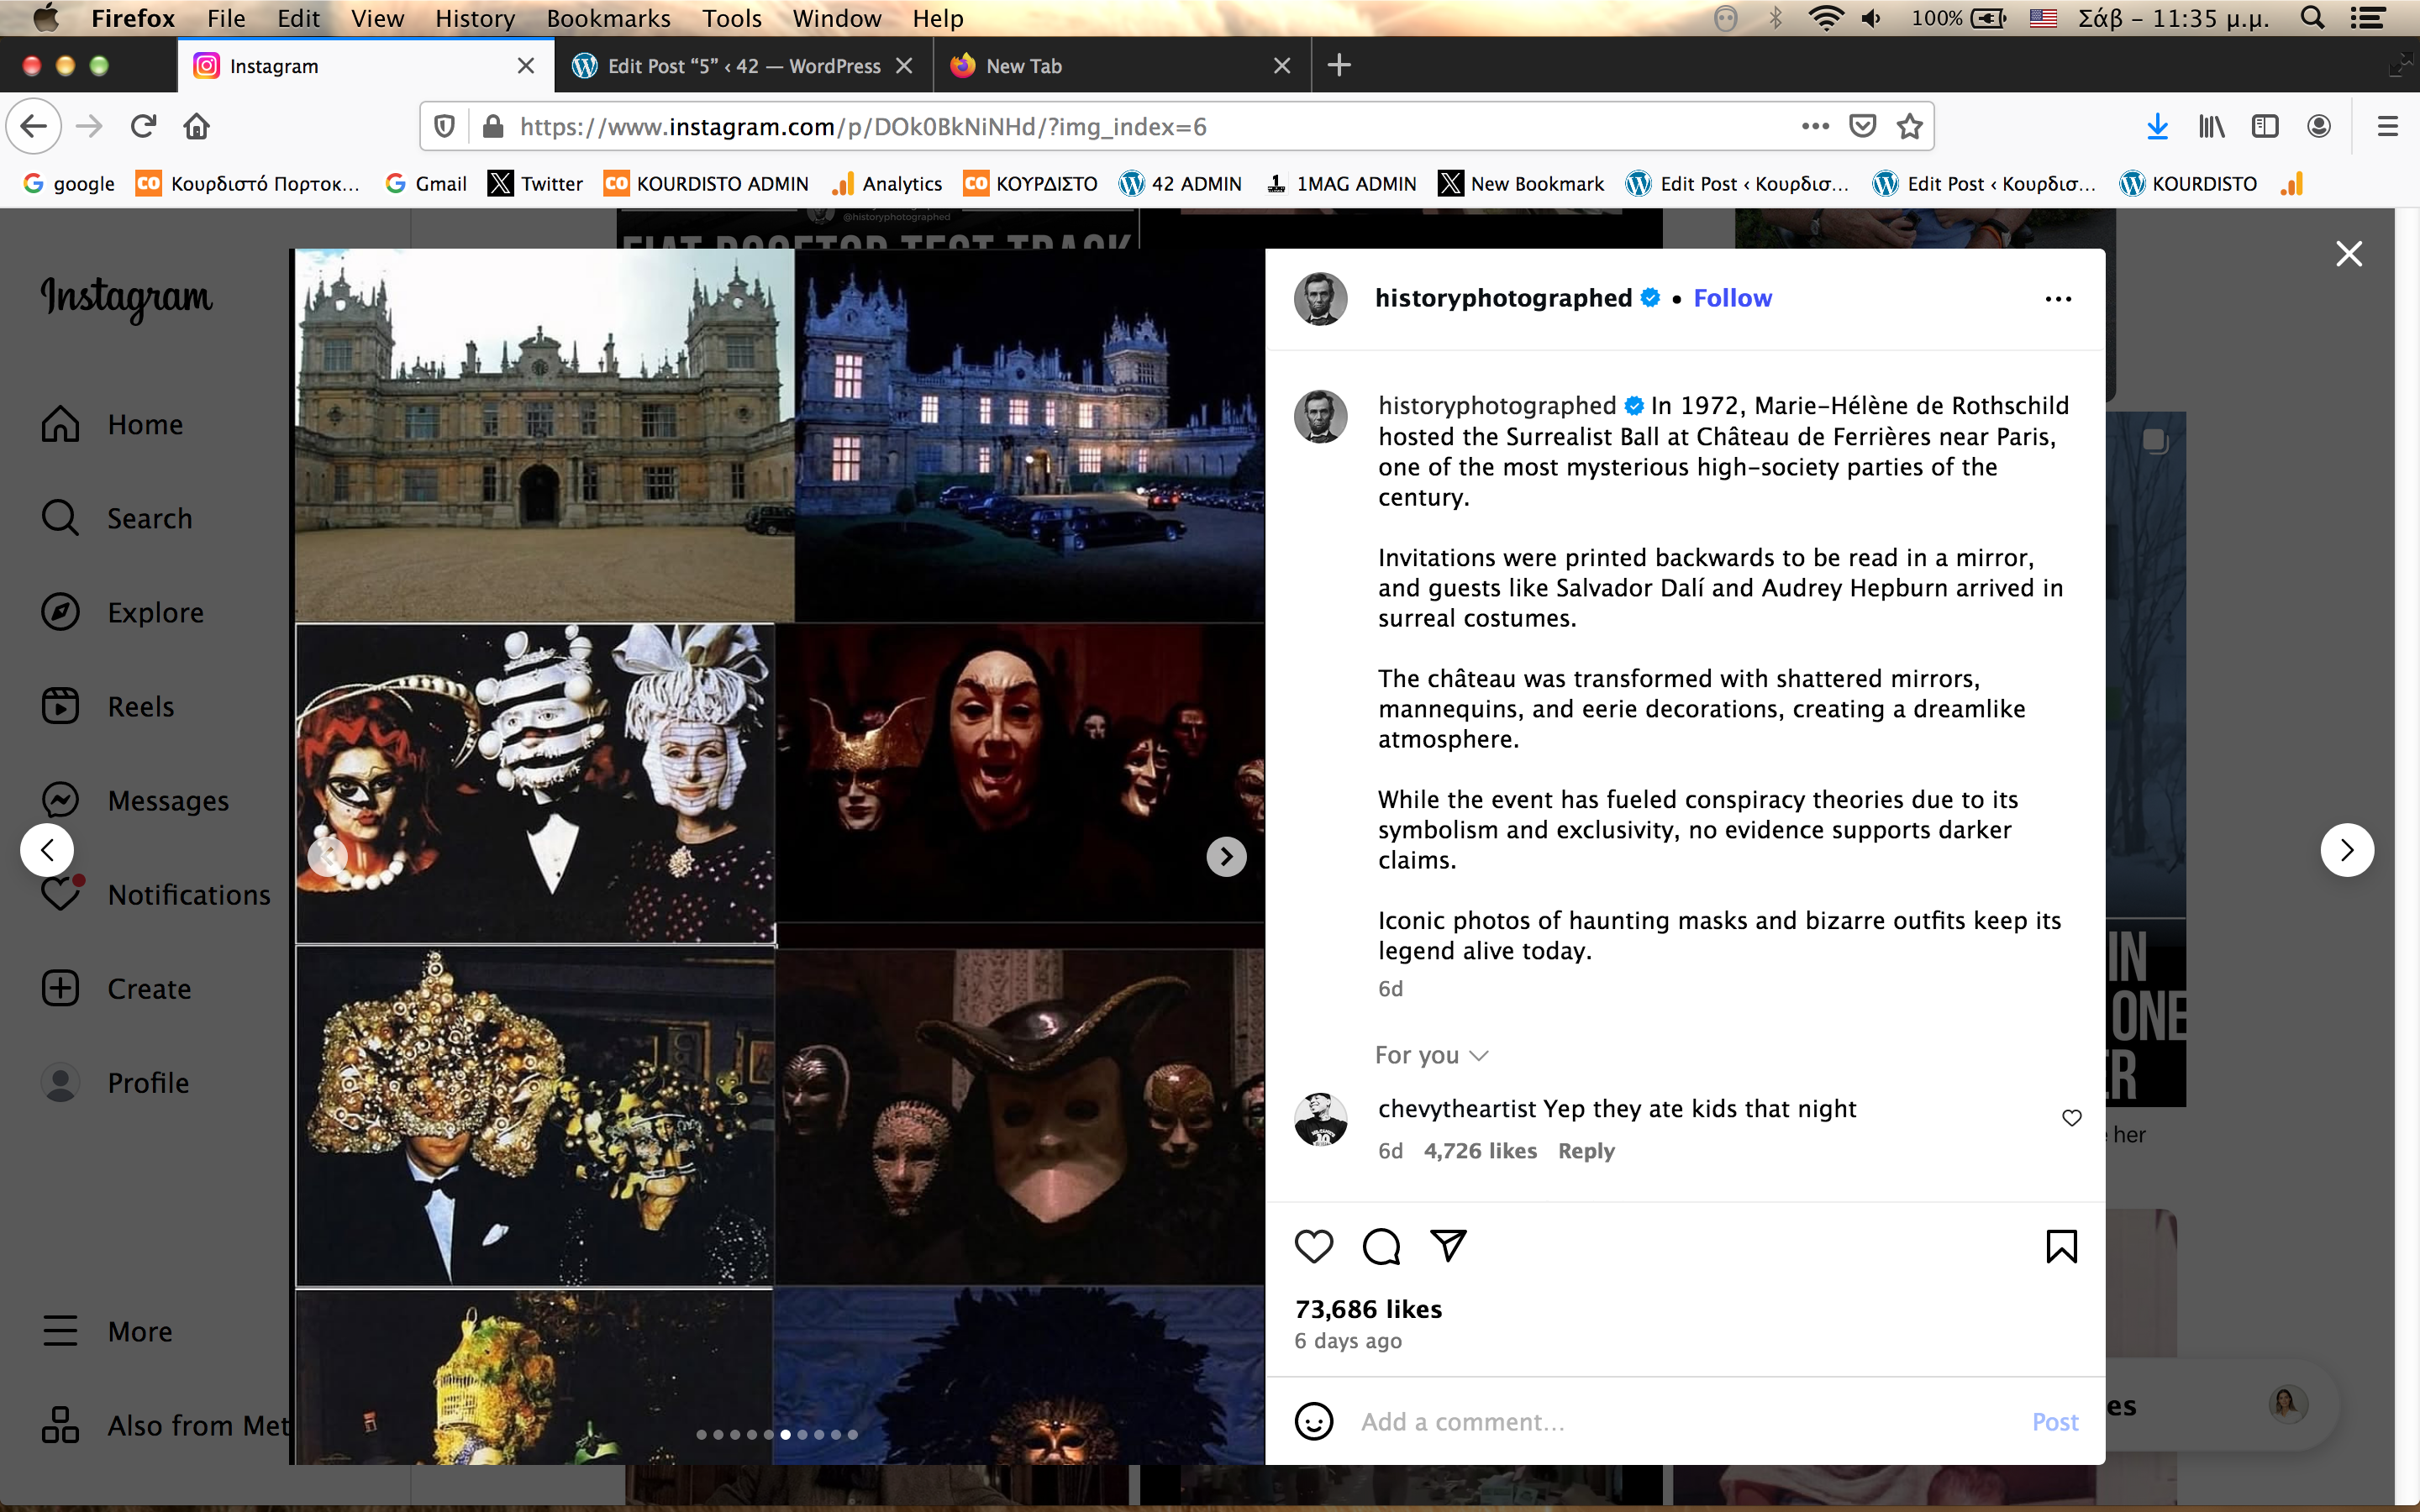Viewport: 2420px width, 1512px height.
Task: Share post via paper plane icon
Action: pyautogui.click(x=1448, y=1245)
